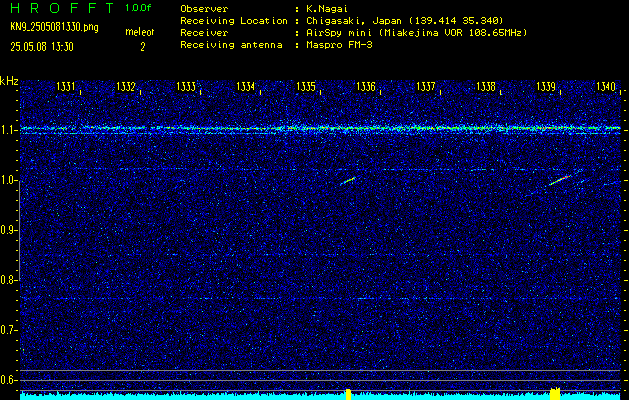Click the 1335 time tick label
The image size is (629, 400).
click(306, 86)
